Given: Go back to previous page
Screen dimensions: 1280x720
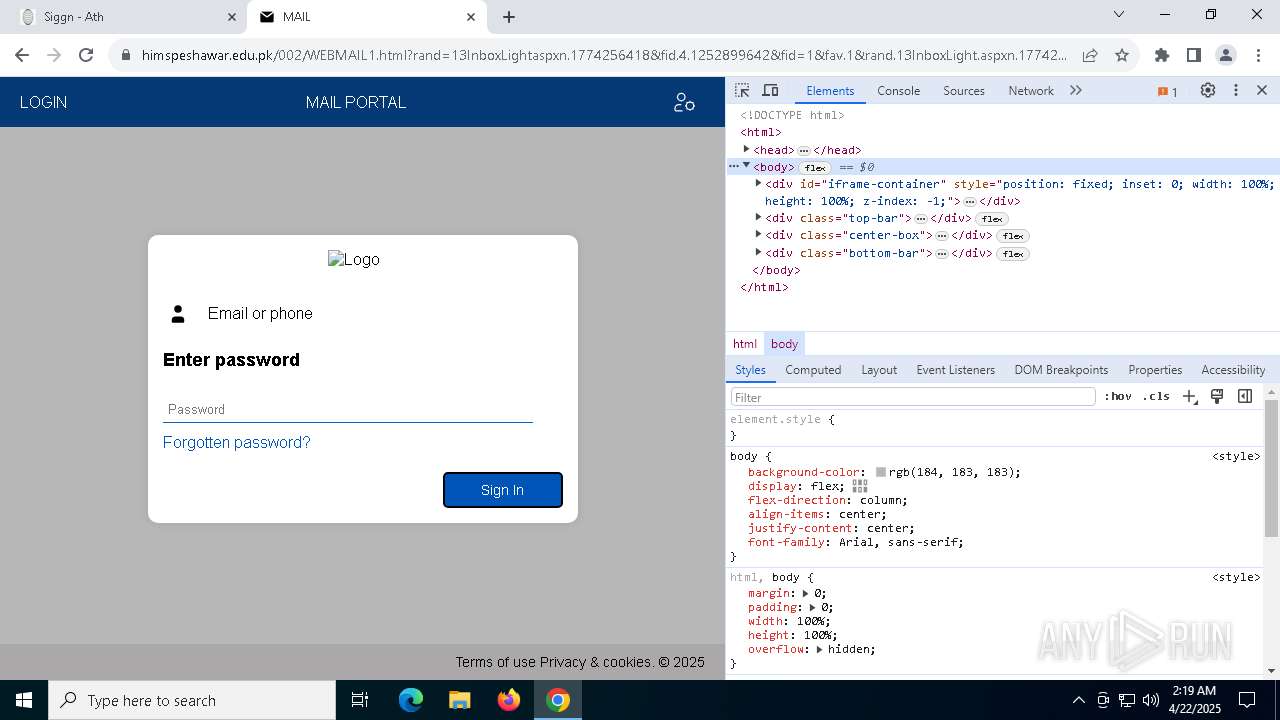Looking at the screenshot, I should click(22, 55).
